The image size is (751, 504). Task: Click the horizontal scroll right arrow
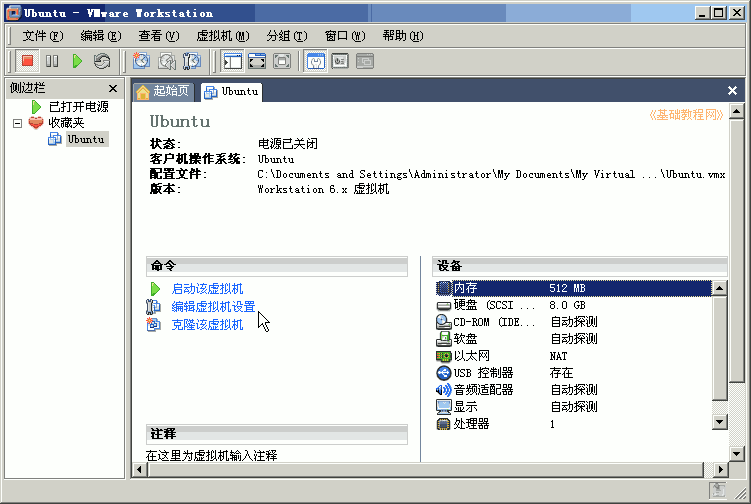point(720,470)
